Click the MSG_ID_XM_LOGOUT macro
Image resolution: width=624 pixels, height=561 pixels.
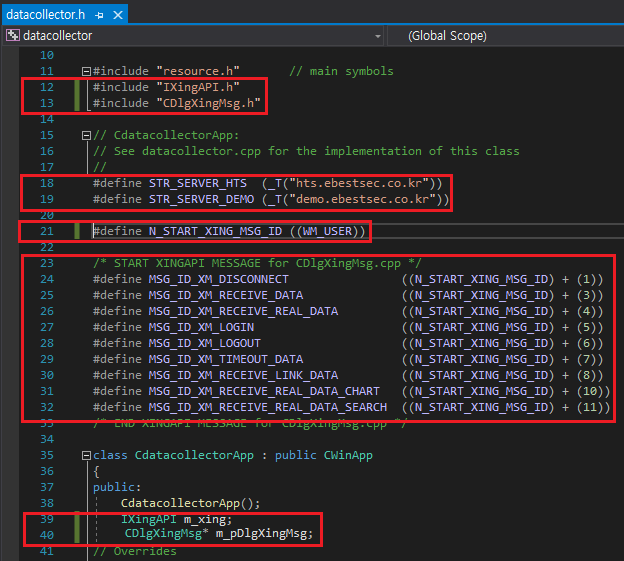[x=205, y=343]
